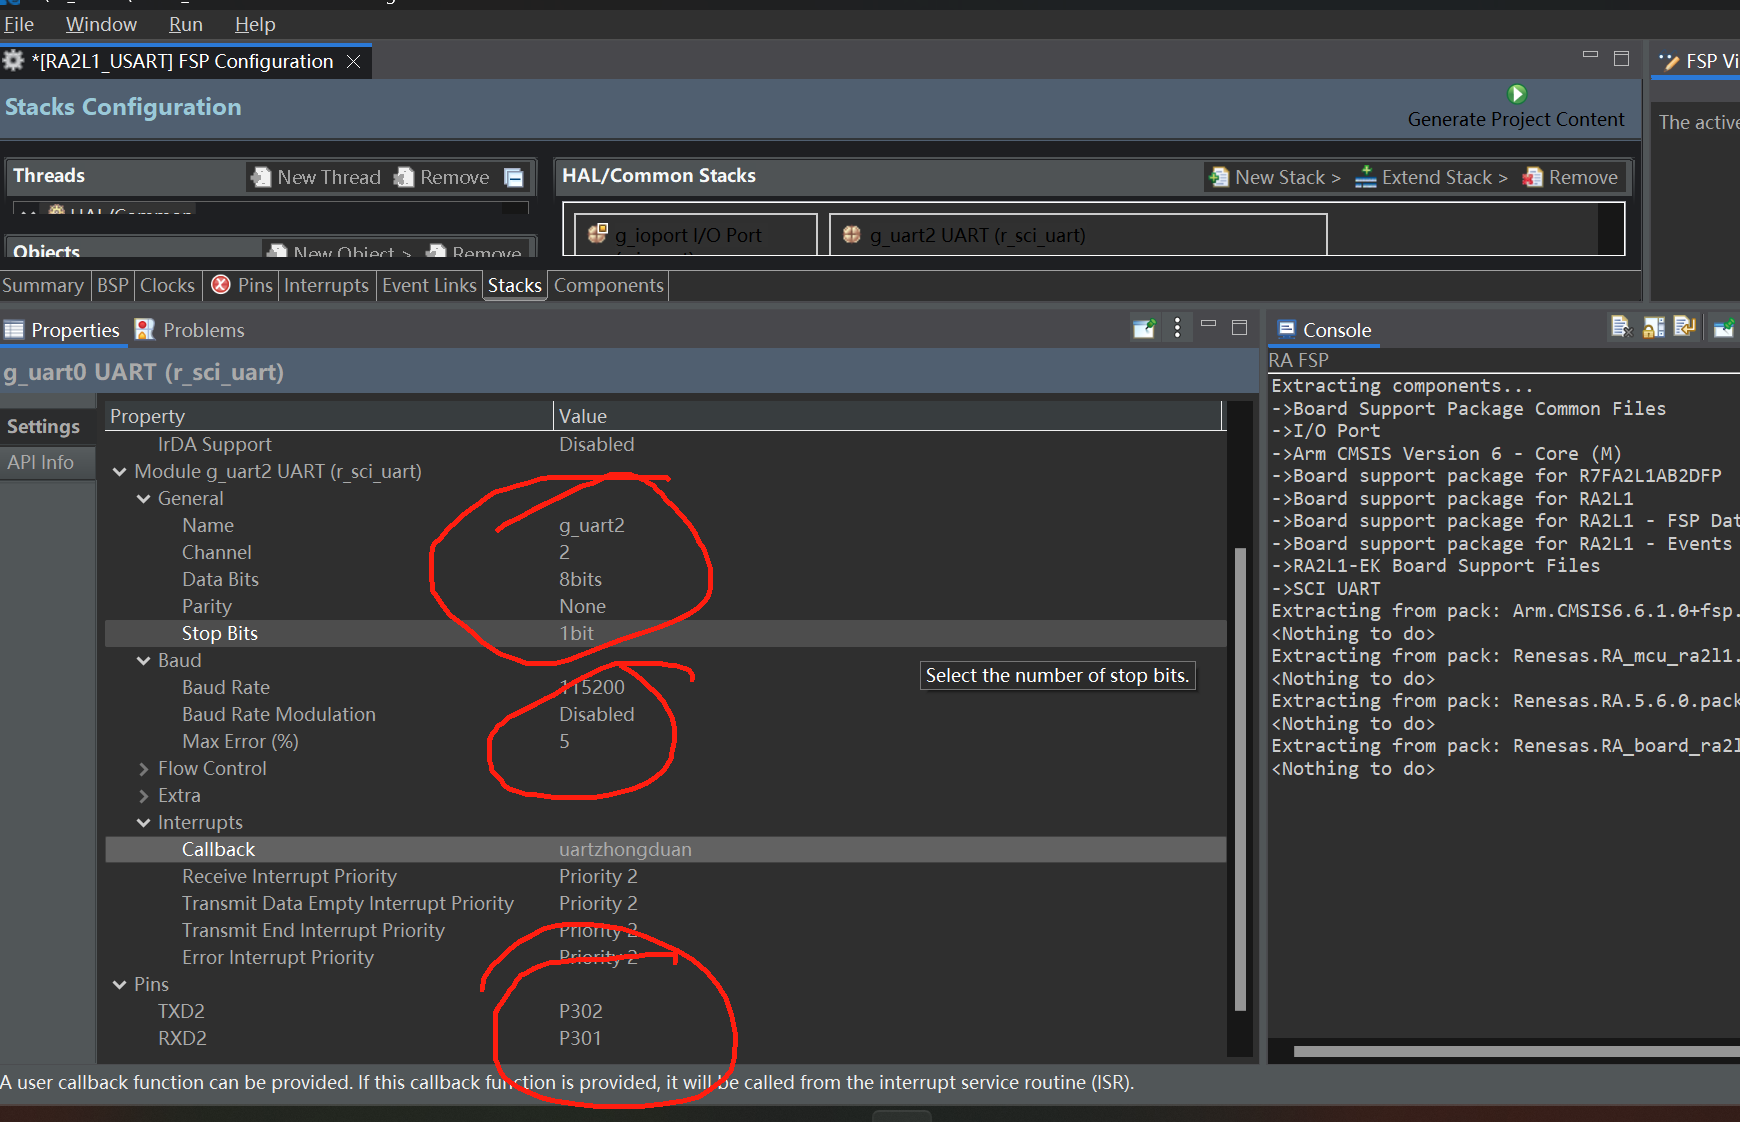The height and width of the screenshot is (1122, 1740).
Task: Click the RXD2 pin value P301
Action: coord(580,1038)
